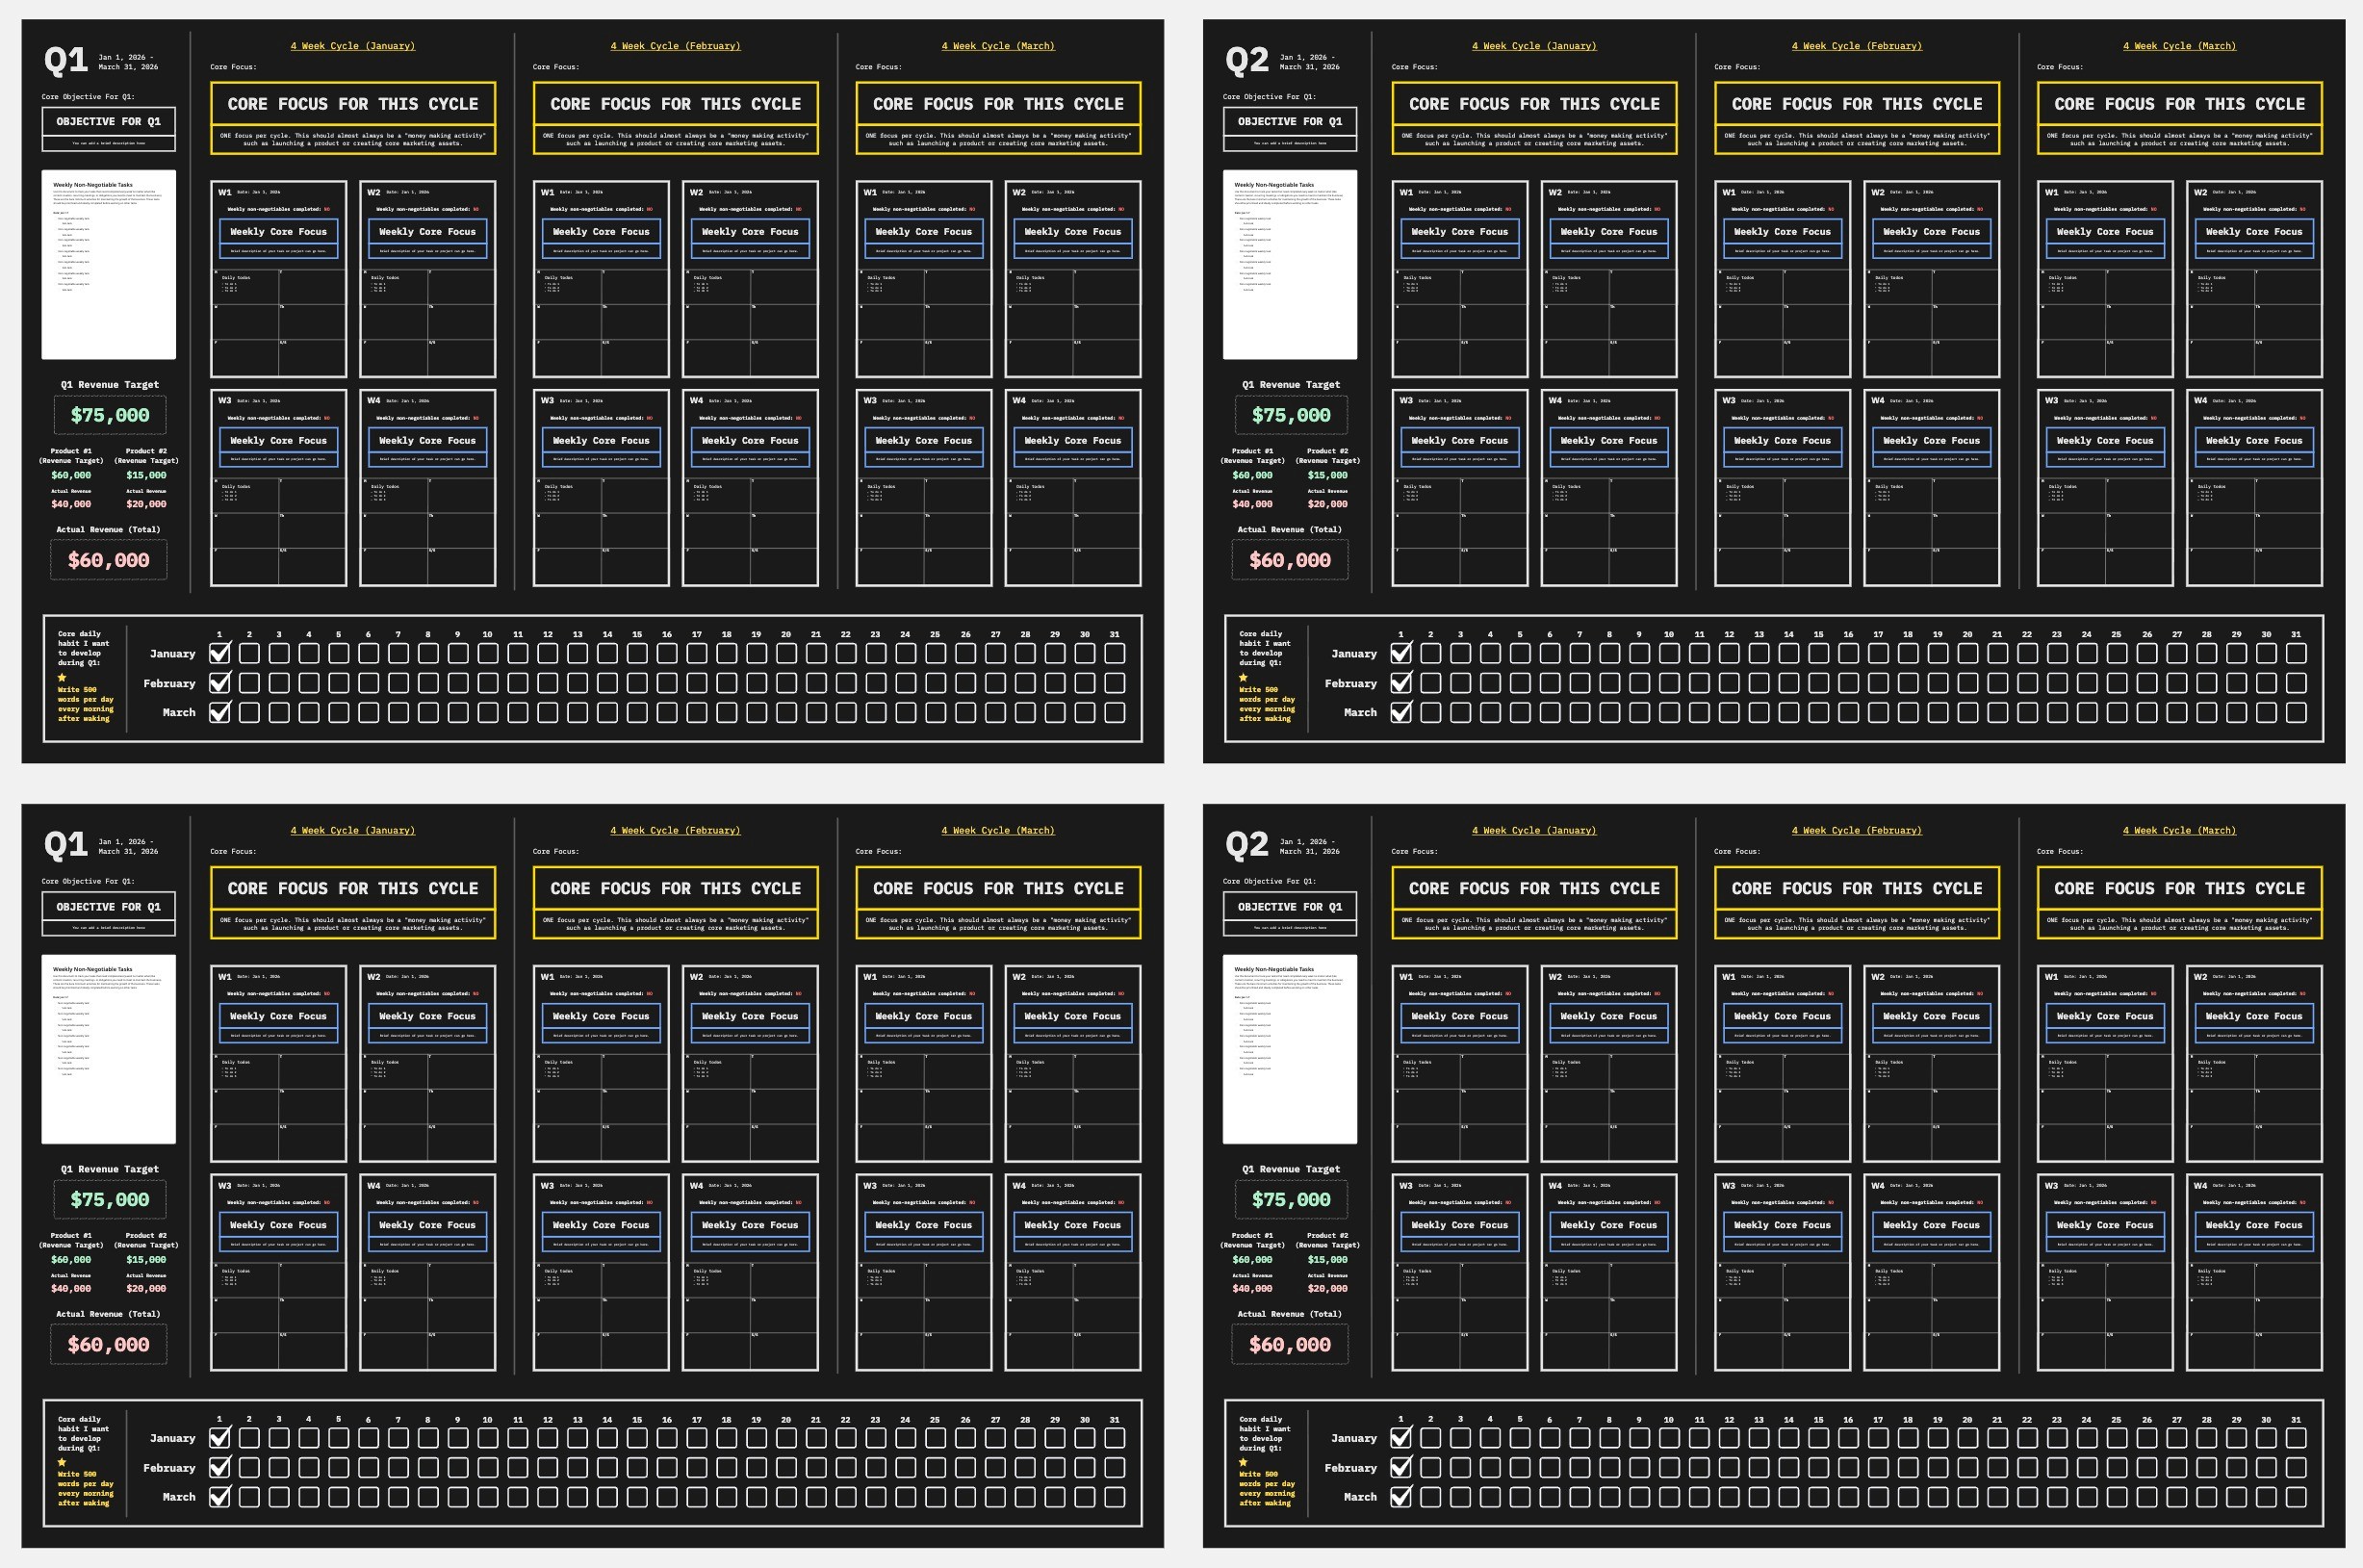Click the yellow star icon in lower Q2 board
This screenshot has width=2363, height=1568.
click(x=1243, y=1462)
